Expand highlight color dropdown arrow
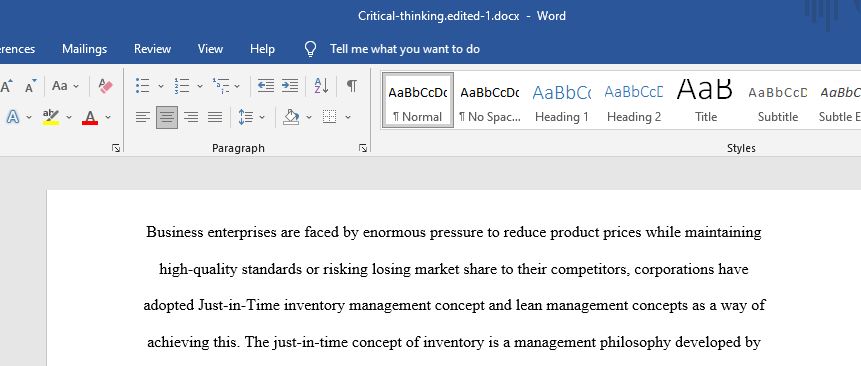Image resolution: width=861 pixels, height=366 pixels. click(69, 117)
